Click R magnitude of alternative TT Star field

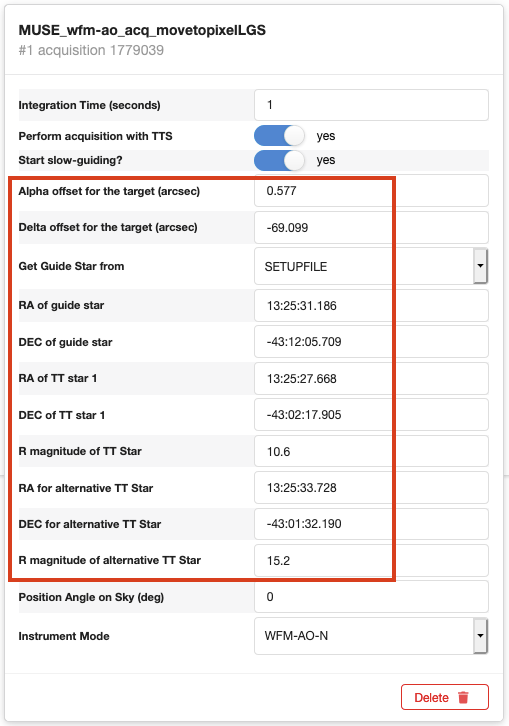click(371, 560)
